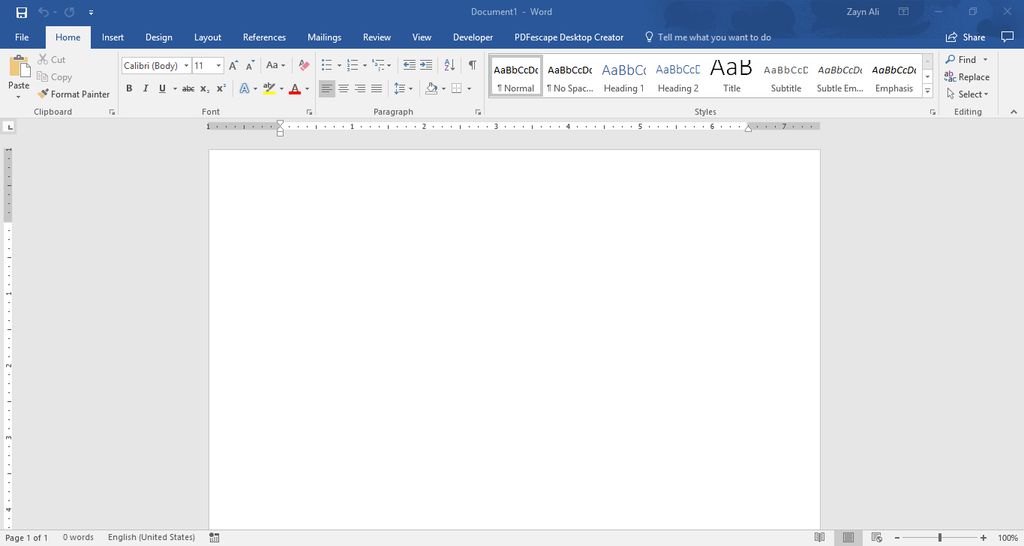Collapse the ribbon with chevron
The image size is (1024, 546).
point(1014,112)
